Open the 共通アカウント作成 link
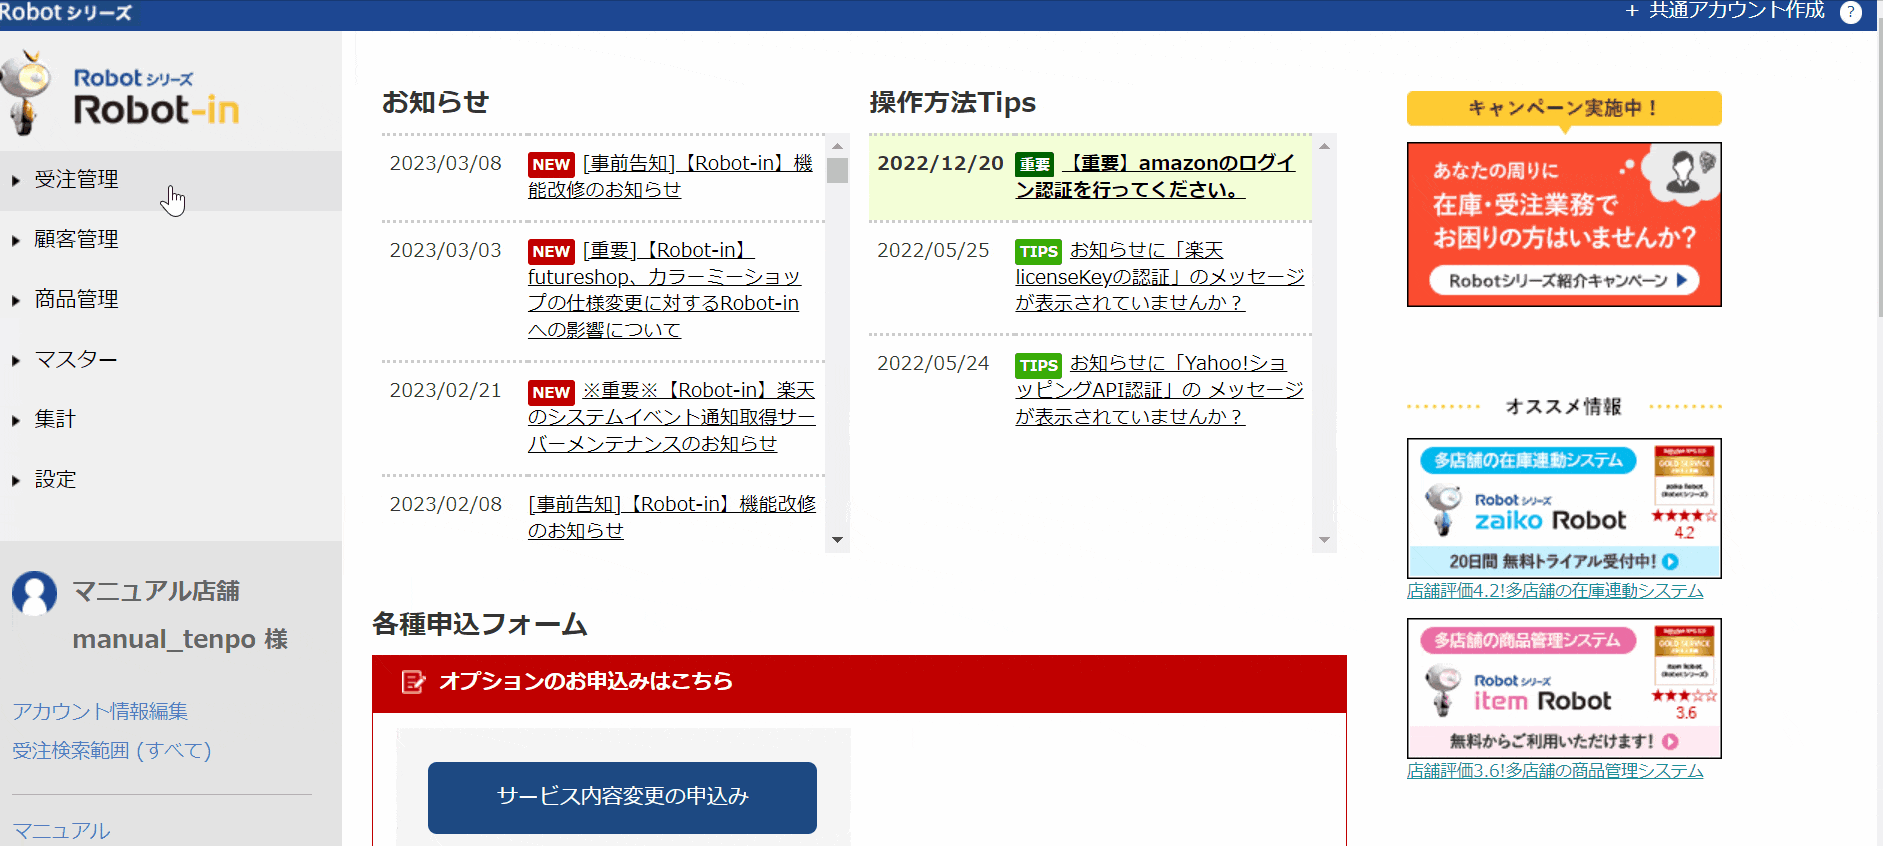The height and width of the screenshot is (846, 1883). (x=1736, y=11)
